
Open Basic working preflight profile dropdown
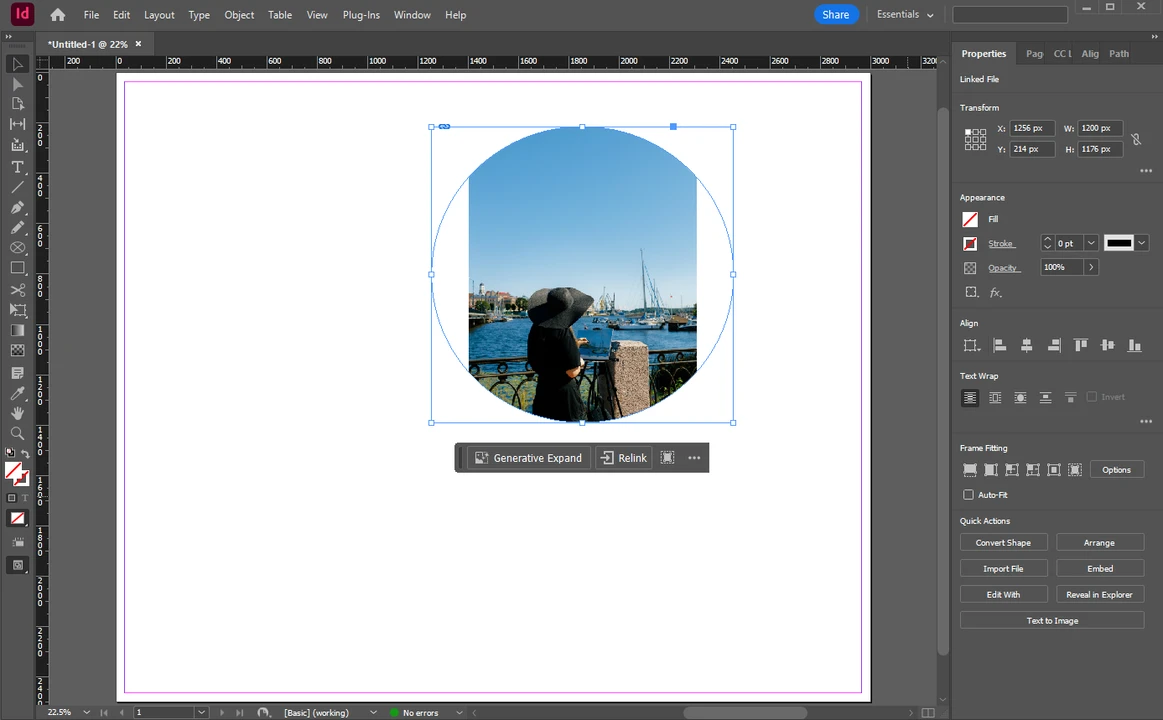[x=372, y=713]
